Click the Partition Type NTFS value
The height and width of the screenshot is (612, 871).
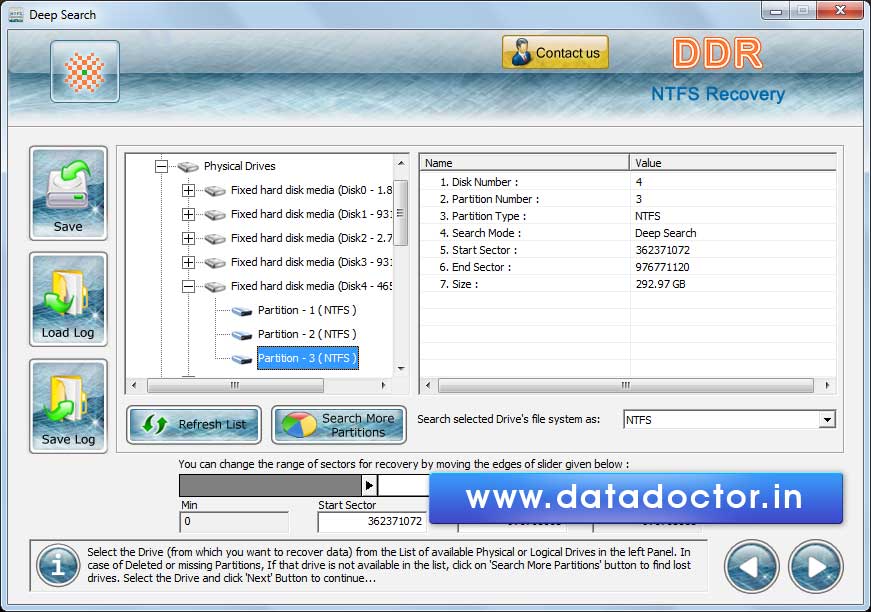click(x=648, y=216)
